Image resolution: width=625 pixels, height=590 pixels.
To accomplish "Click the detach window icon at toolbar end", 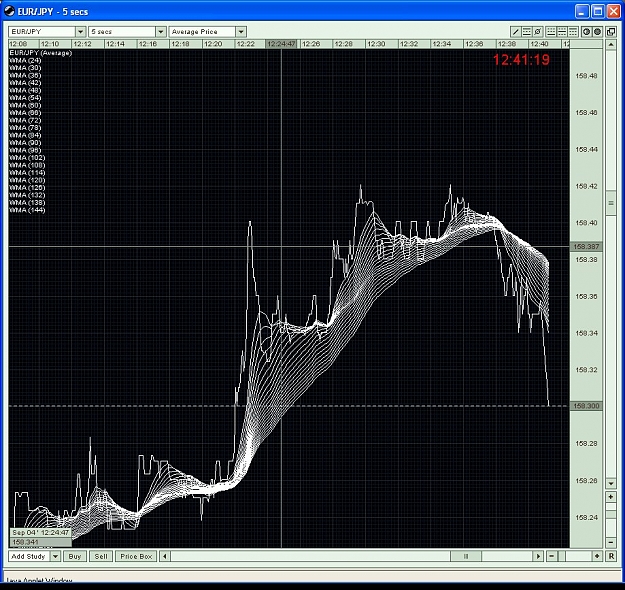I will pyautogui.click(x=611, y=32).
